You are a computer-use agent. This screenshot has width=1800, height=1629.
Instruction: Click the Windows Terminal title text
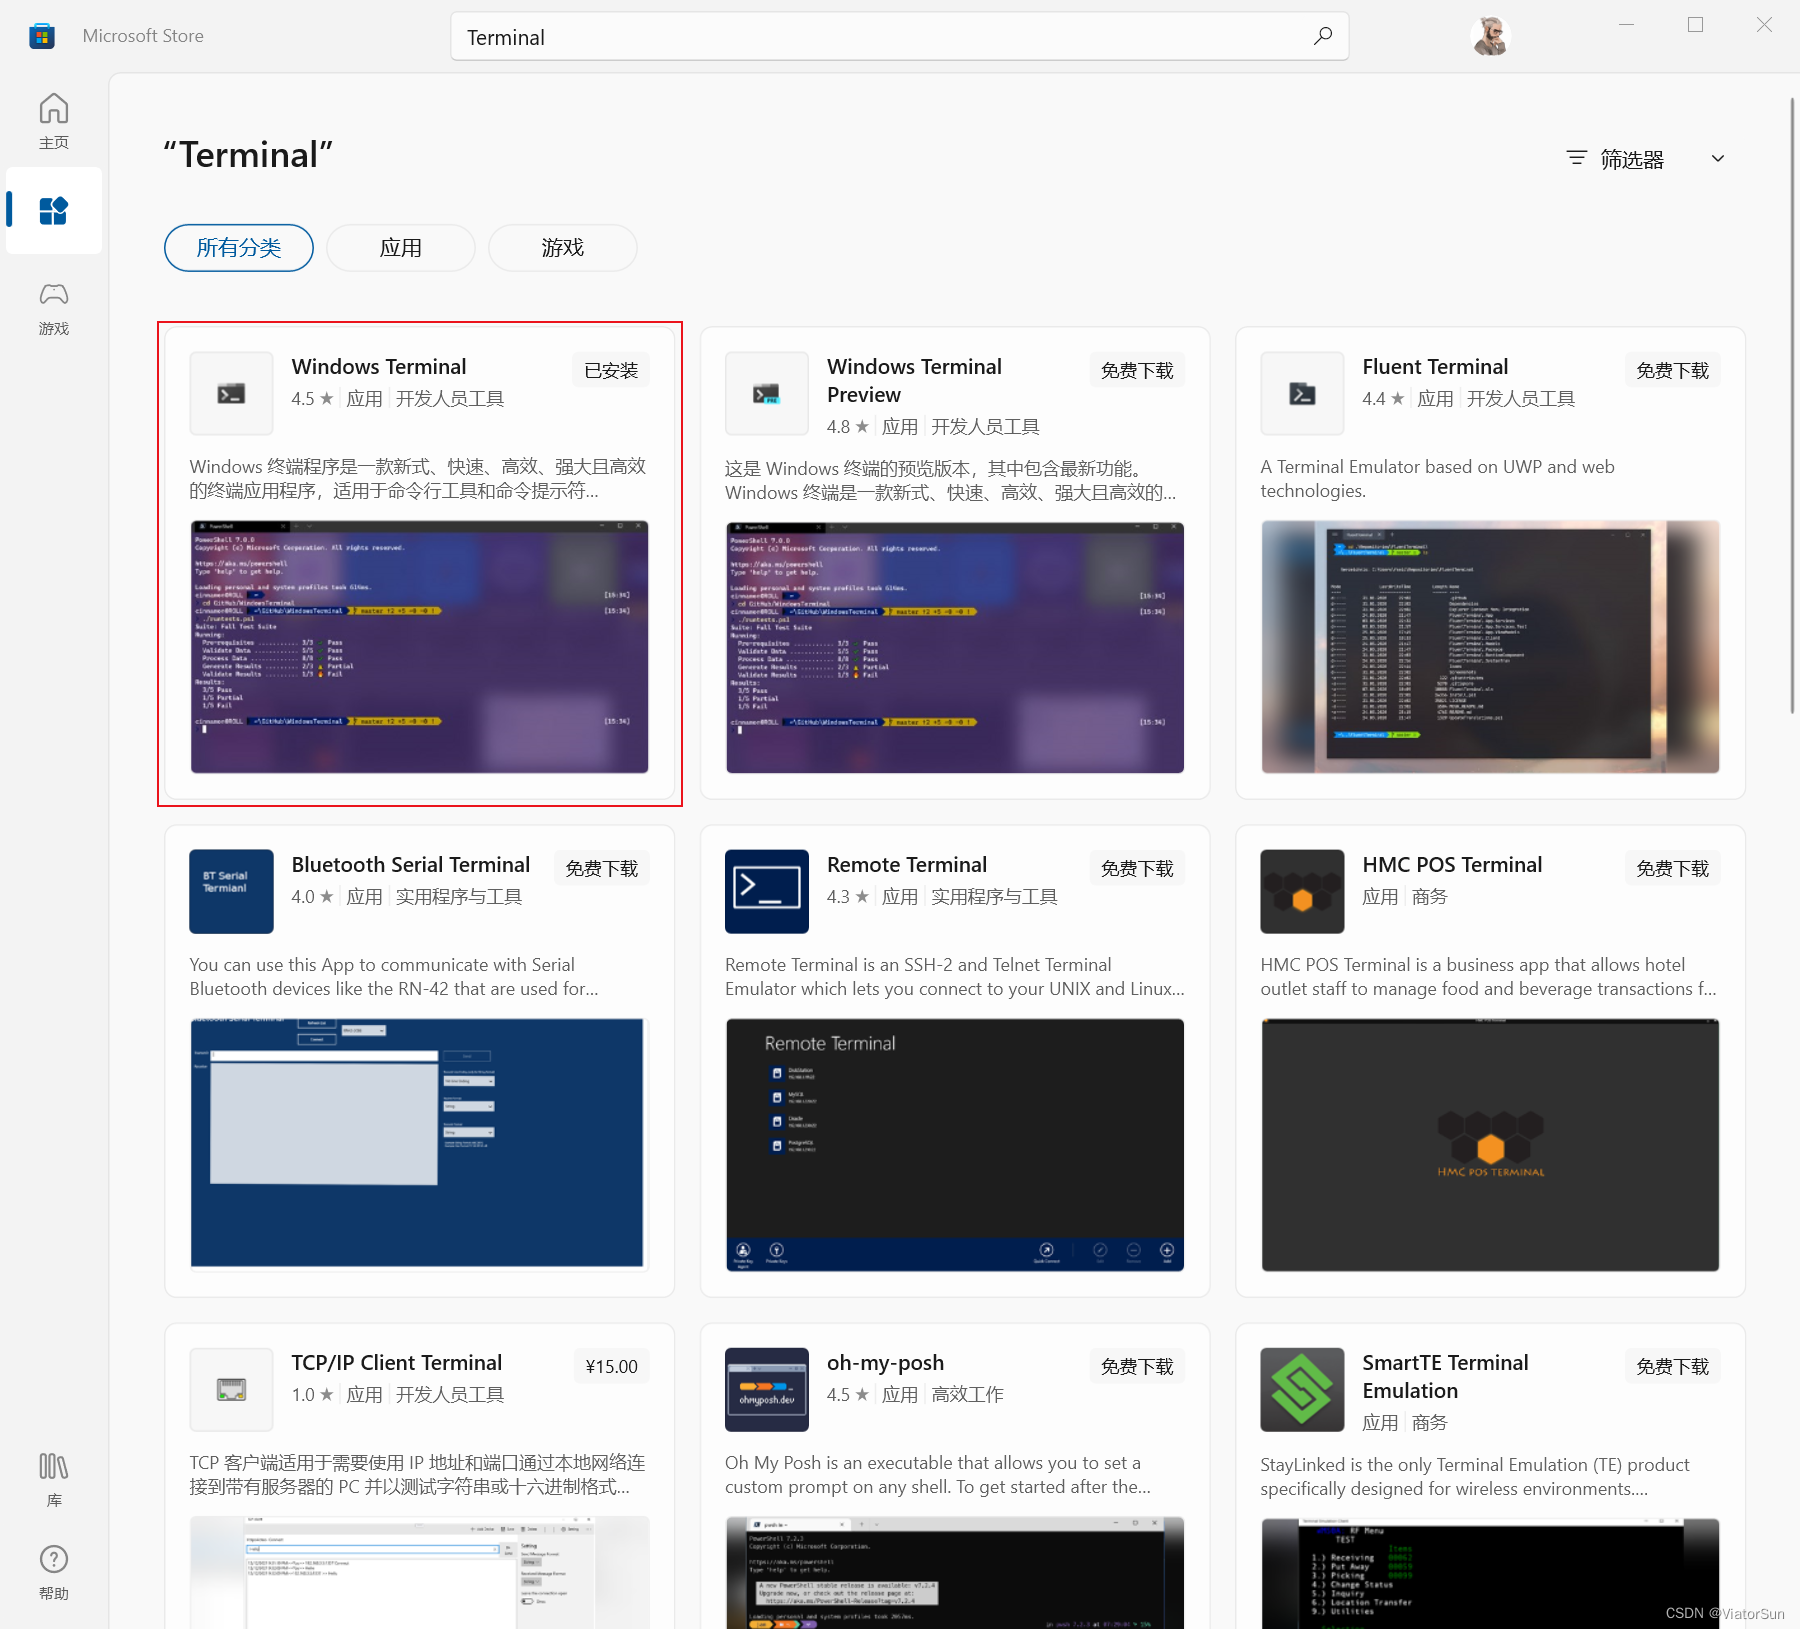point(379,367)
